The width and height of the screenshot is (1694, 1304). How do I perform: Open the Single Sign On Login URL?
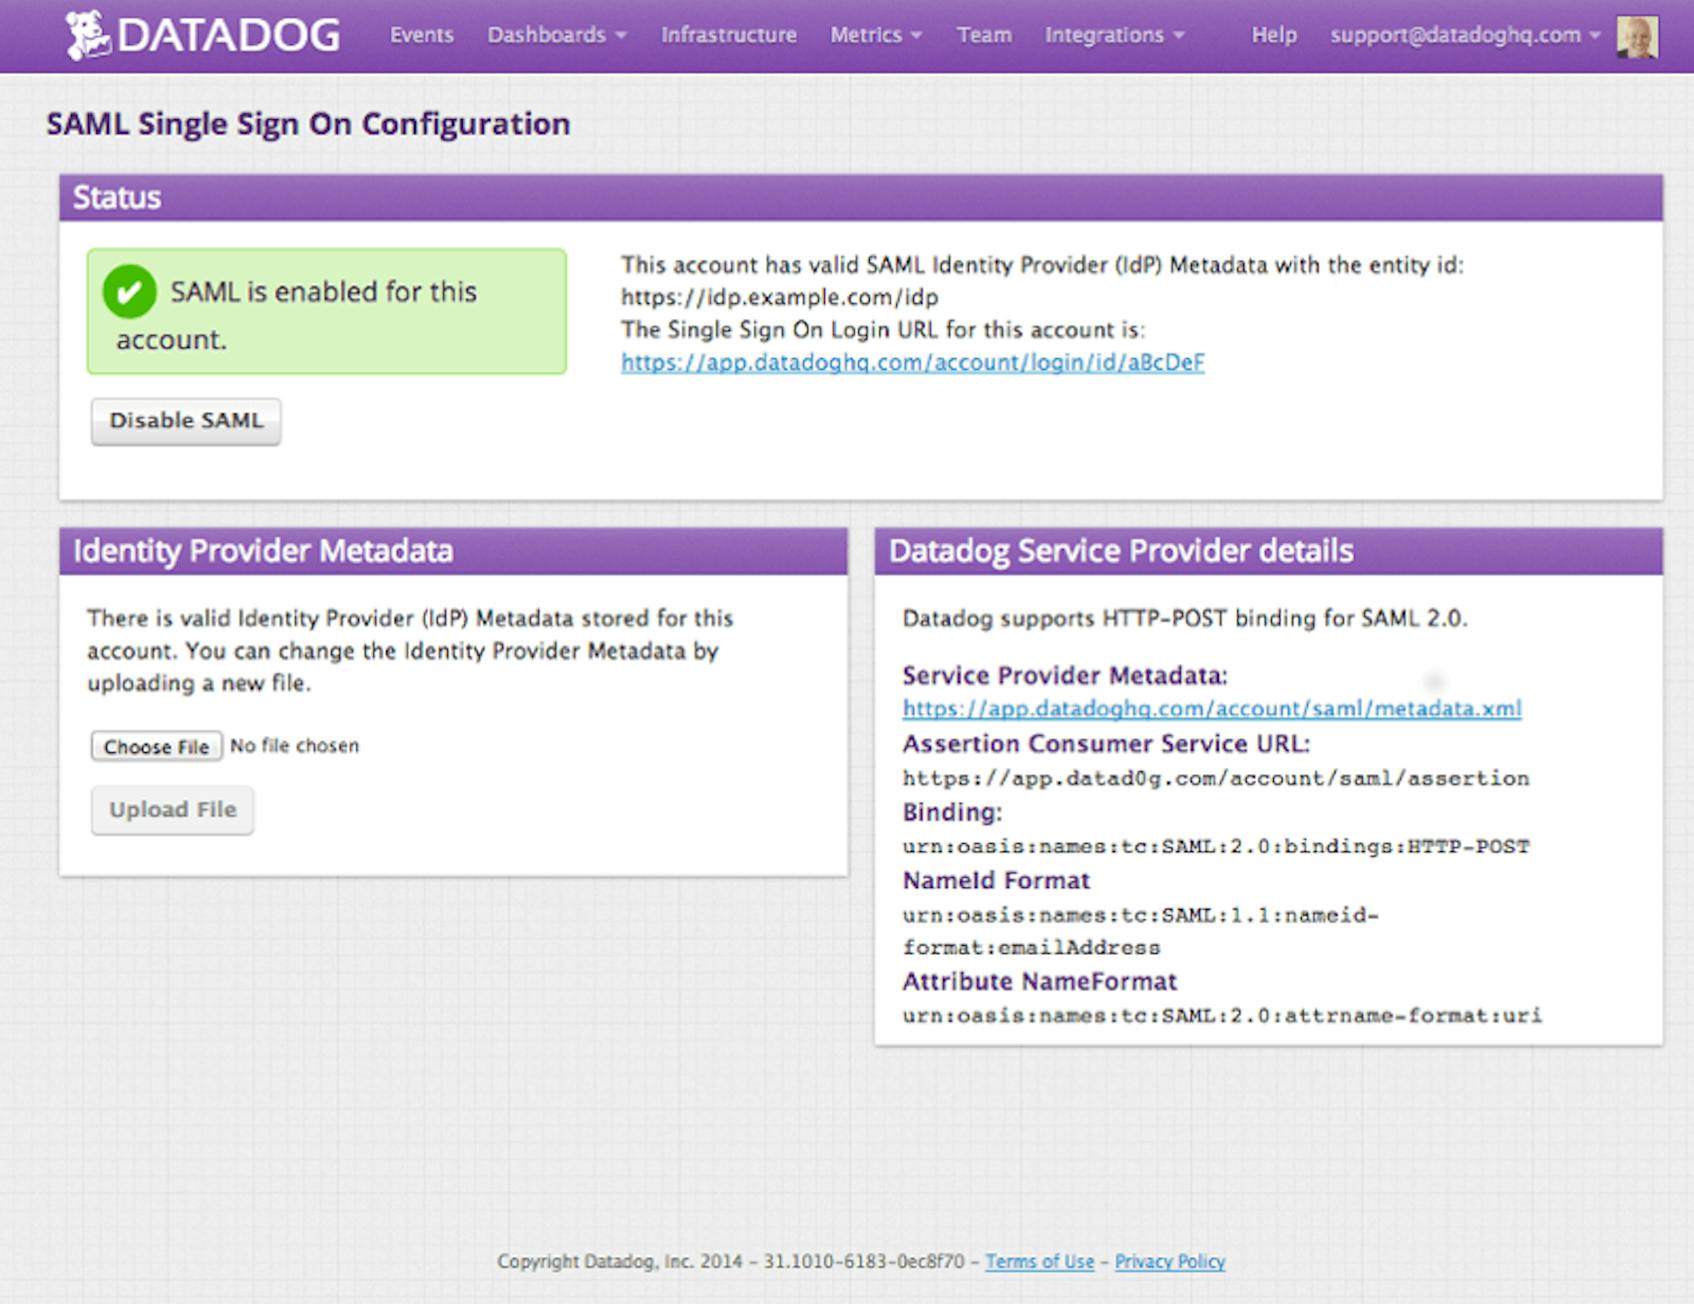(x=913, y=363)
